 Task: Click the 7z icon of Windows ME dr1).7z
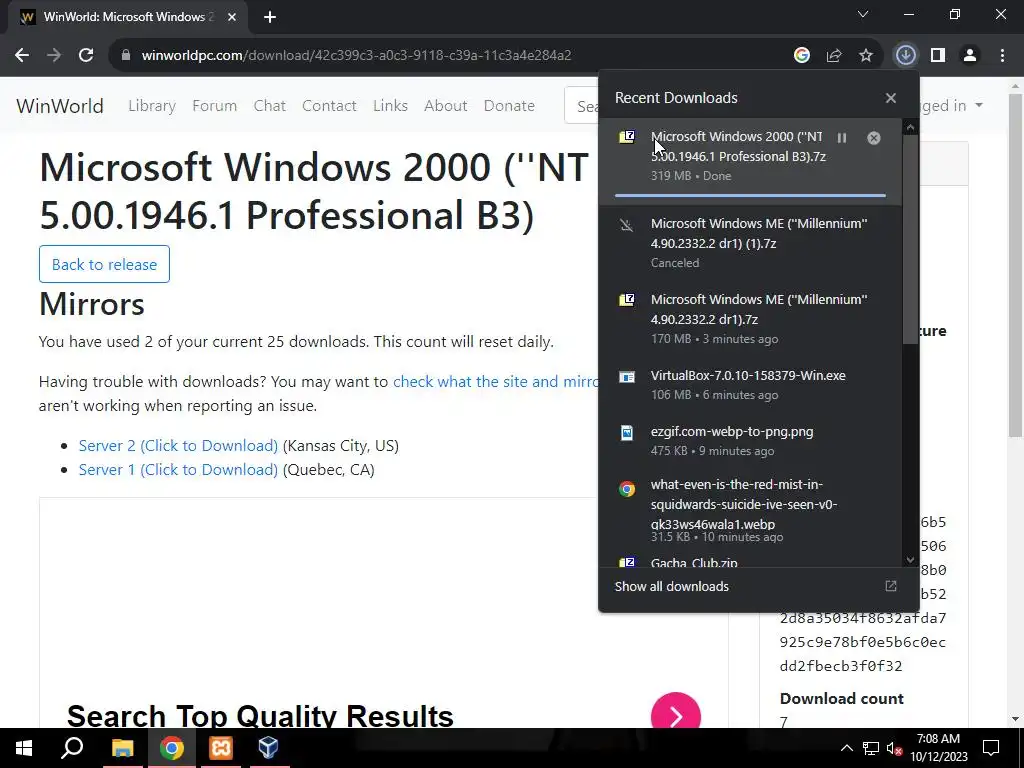[x=627, y=300]
